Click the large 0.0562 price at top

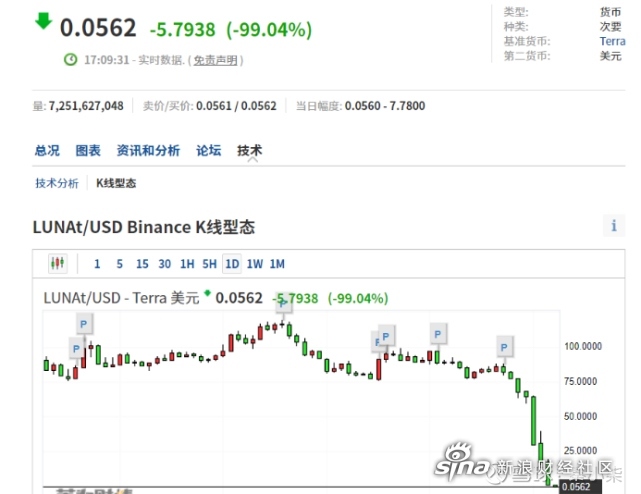(x=98, y=28)
